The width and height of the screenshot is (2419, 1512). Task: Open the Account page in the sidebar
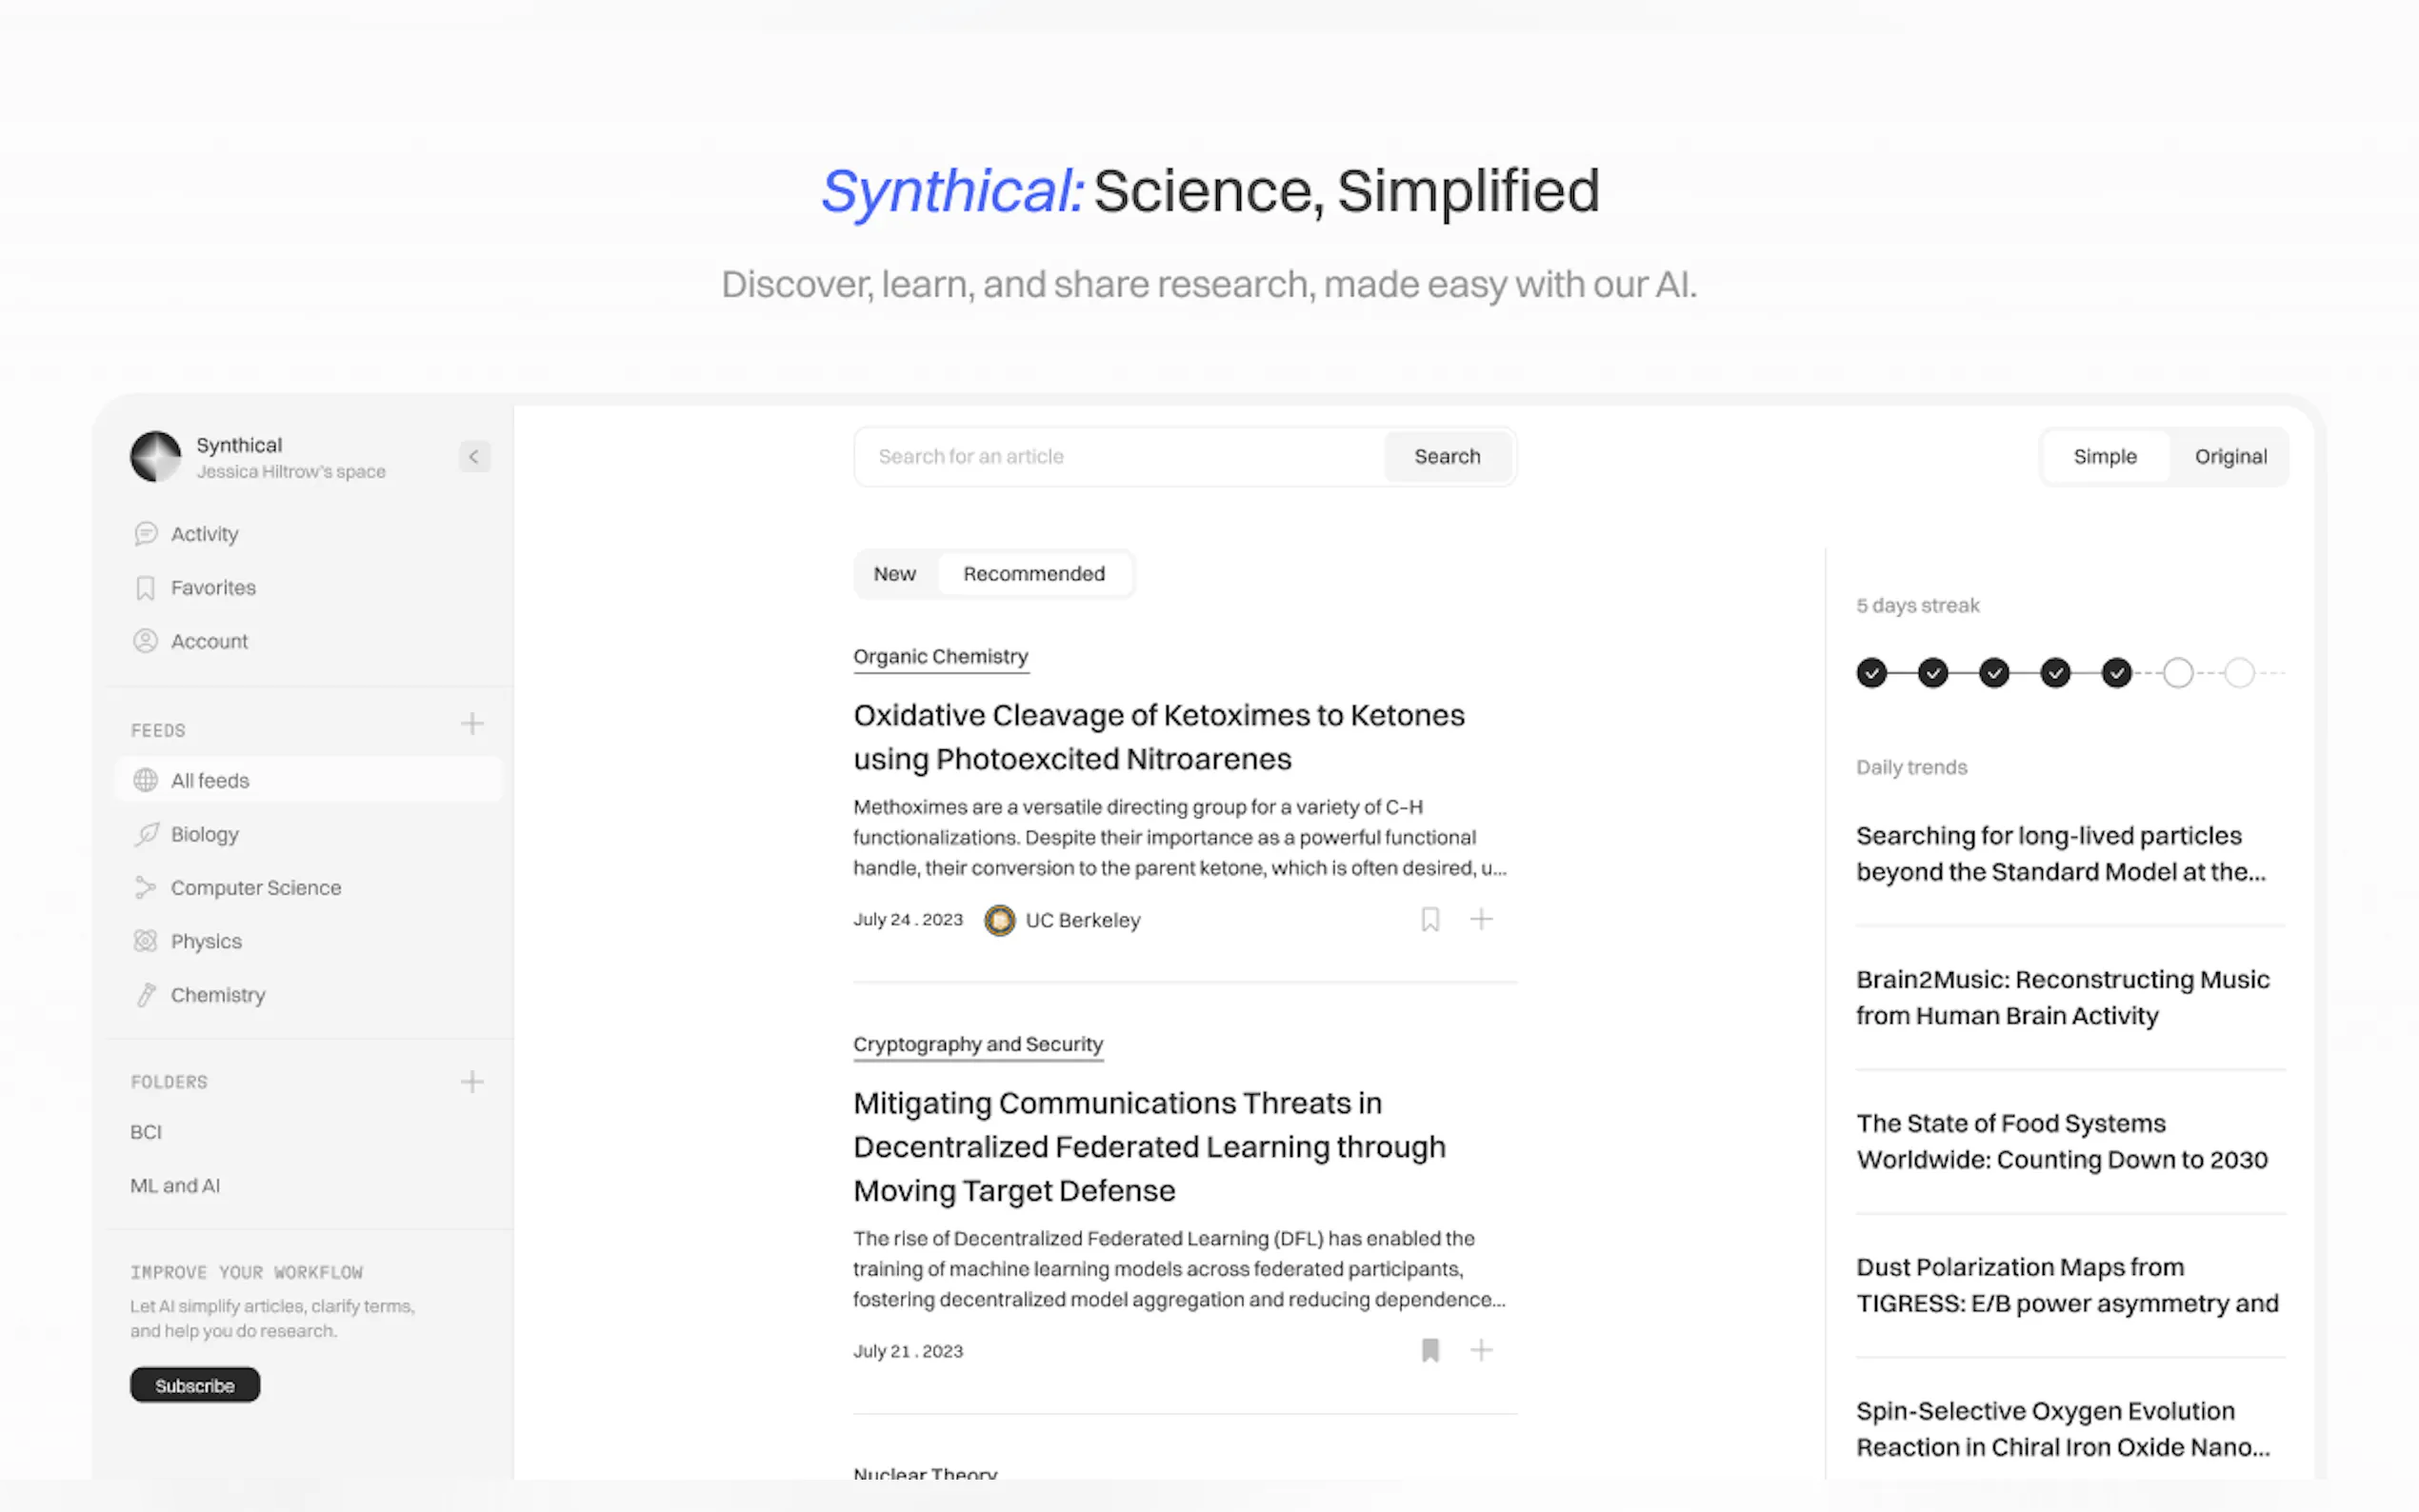(x=208, y=641)
